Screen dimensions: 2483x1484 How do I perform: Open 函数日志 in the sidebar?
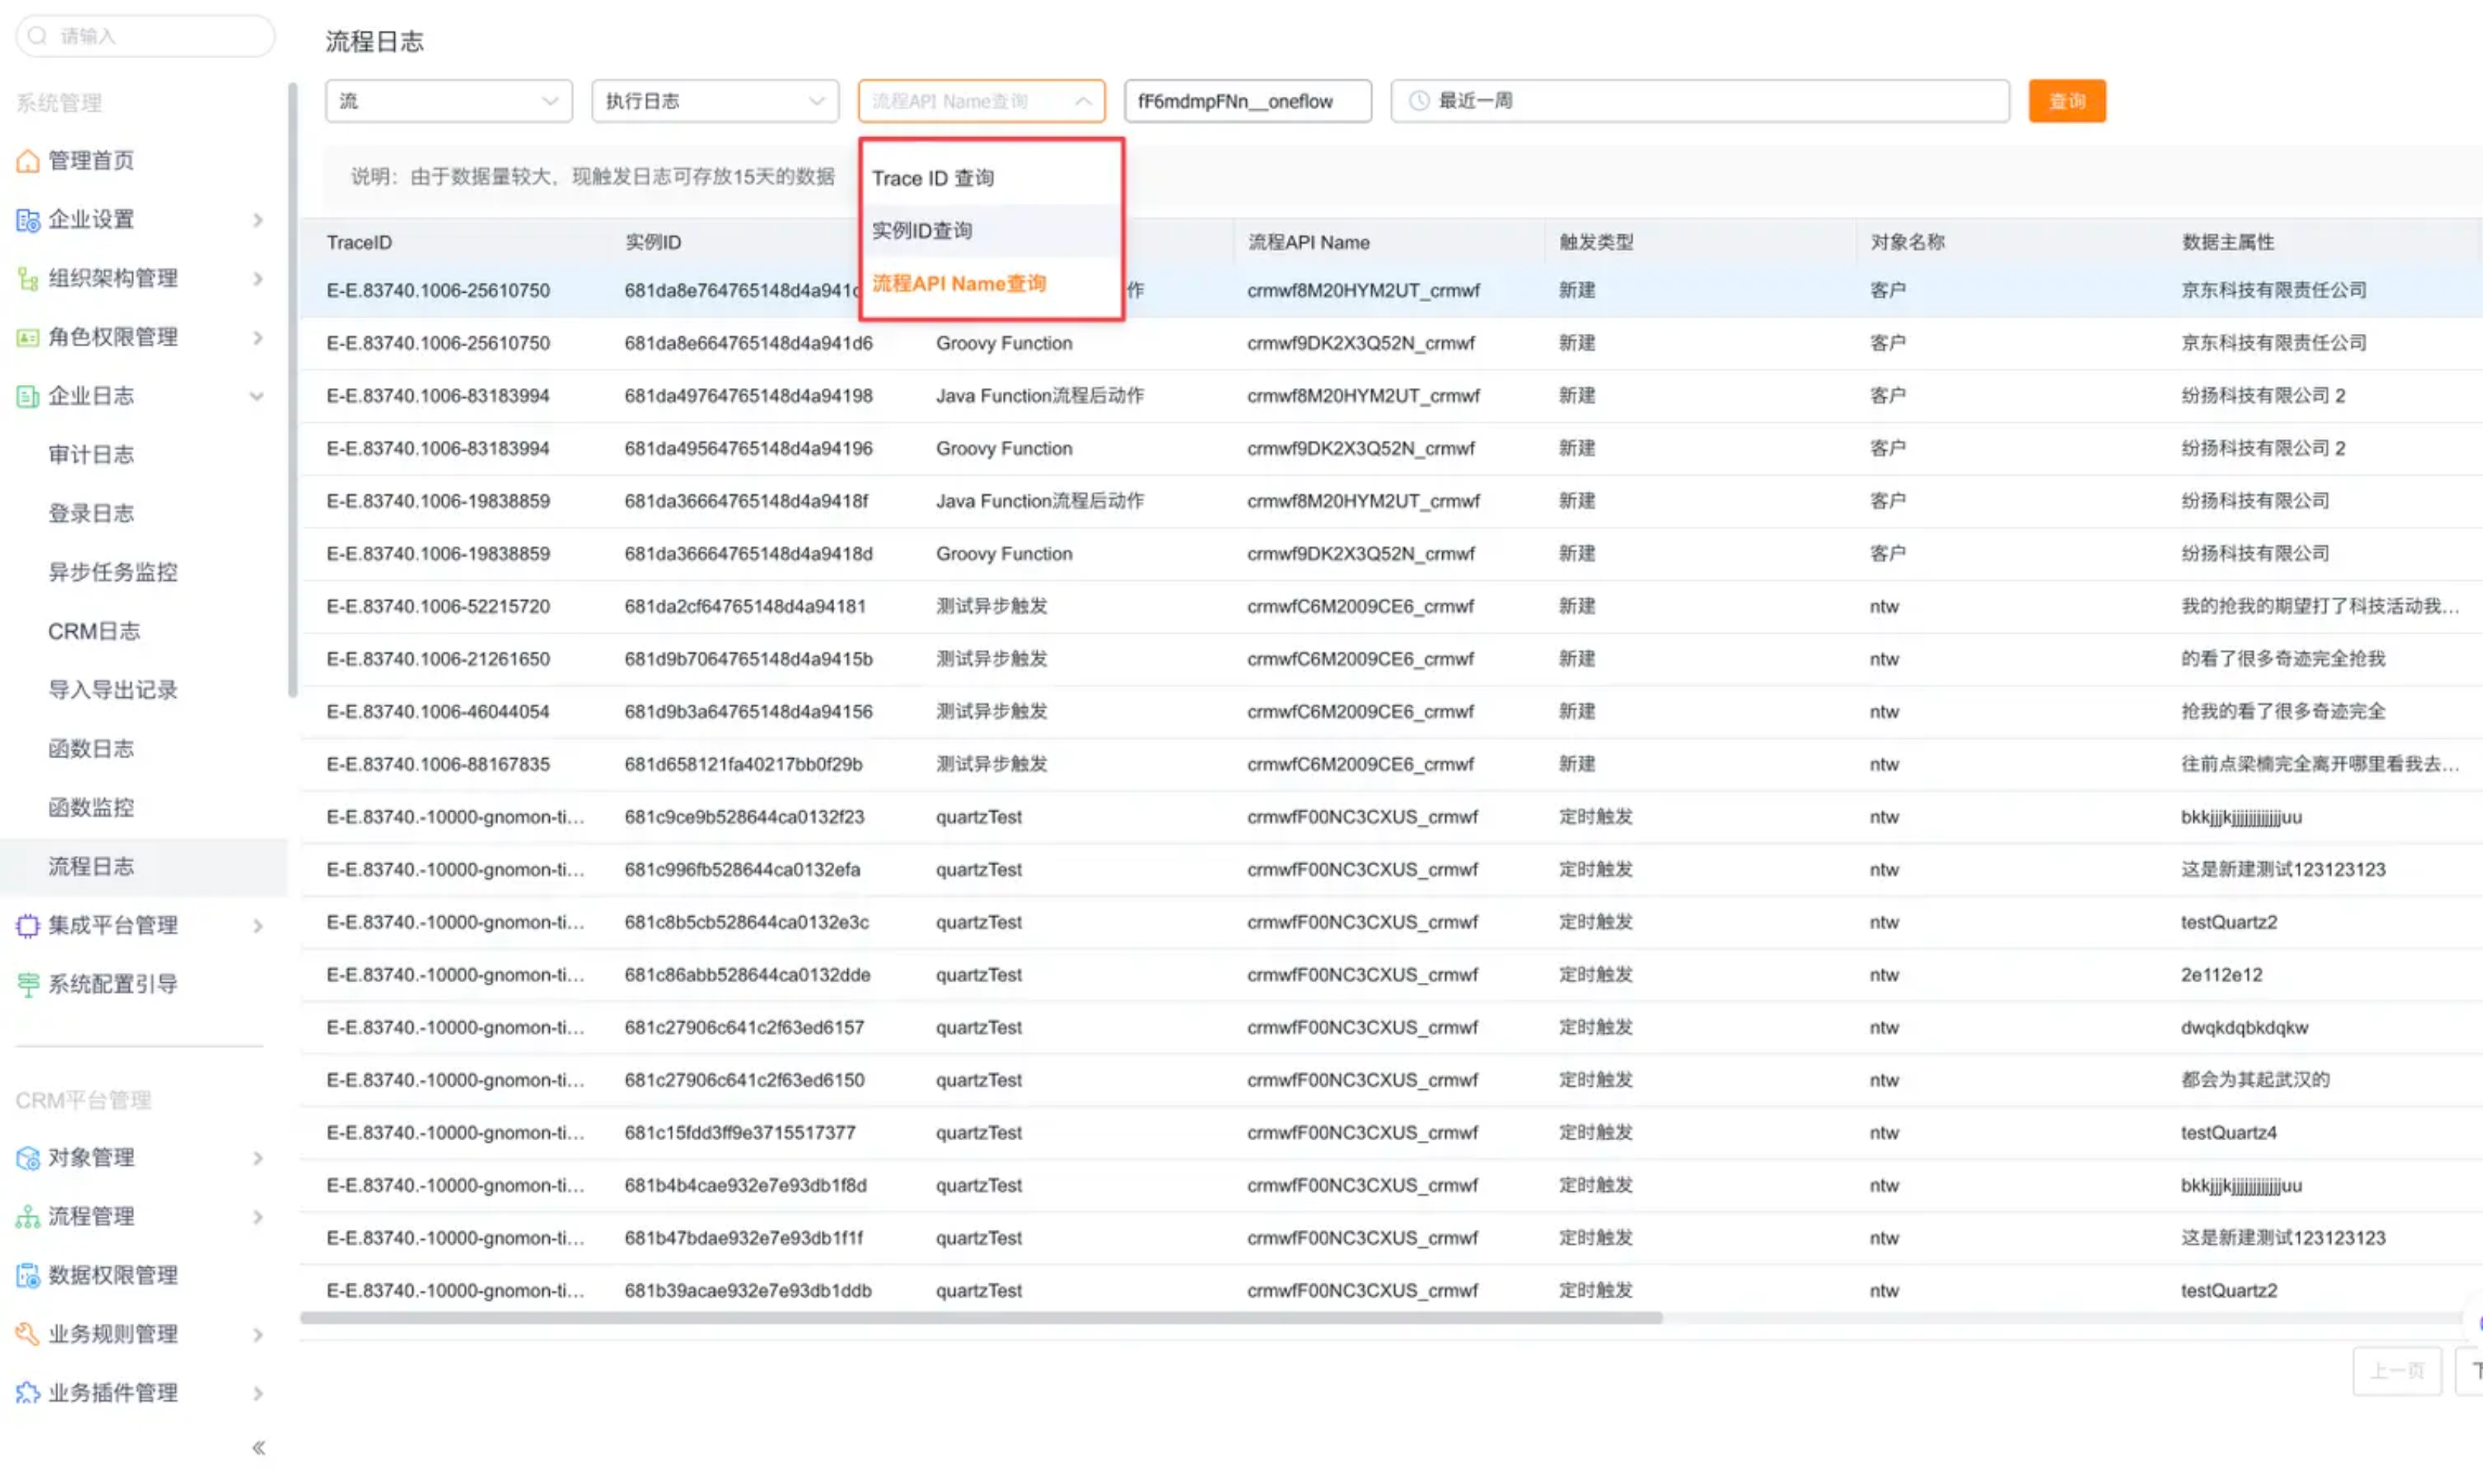pyautogui.click(x=91, y=749)
